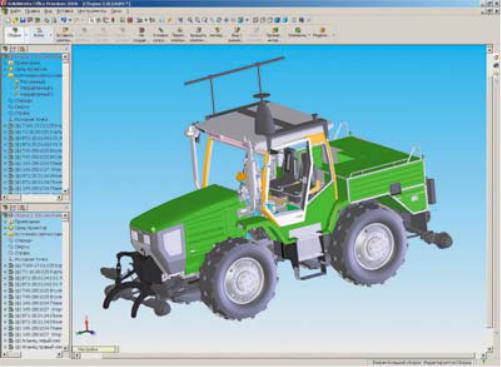Click Вставить компоненты (Insert Components) tool
Viewport: 501px width, 367px height.
point(65,34)
